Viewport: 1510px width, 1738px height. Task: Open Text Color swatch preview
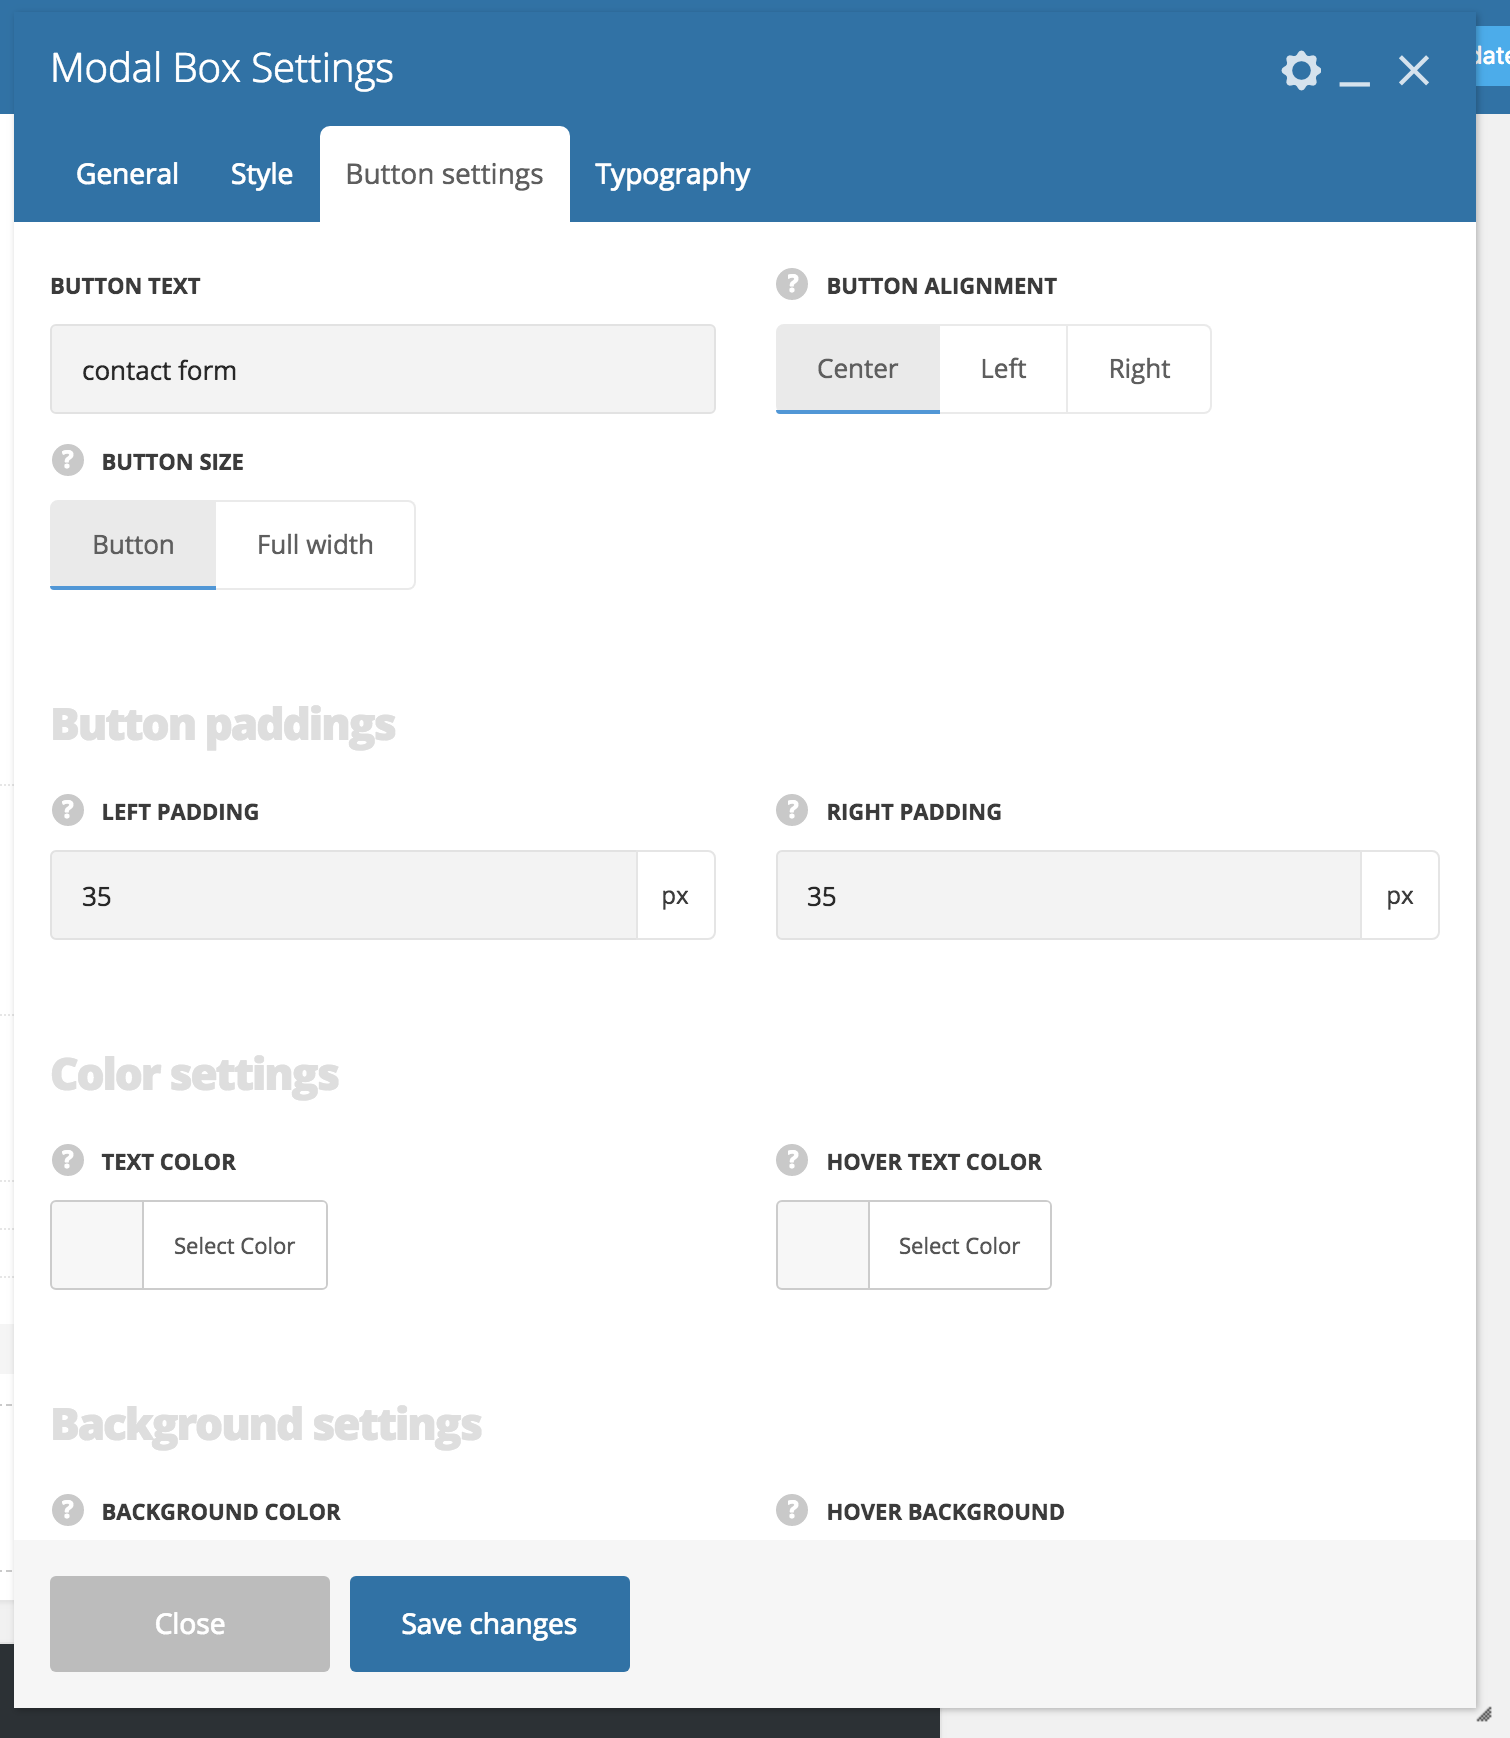tap(97, 1245)
